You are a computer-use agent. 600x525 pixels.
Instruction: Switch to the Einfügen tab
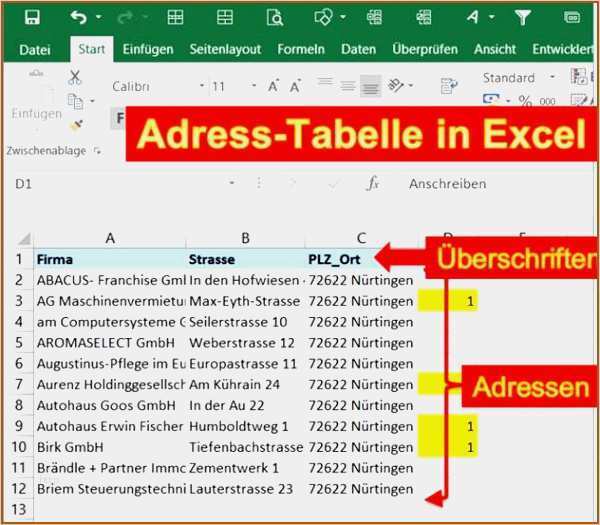[148, 49]
